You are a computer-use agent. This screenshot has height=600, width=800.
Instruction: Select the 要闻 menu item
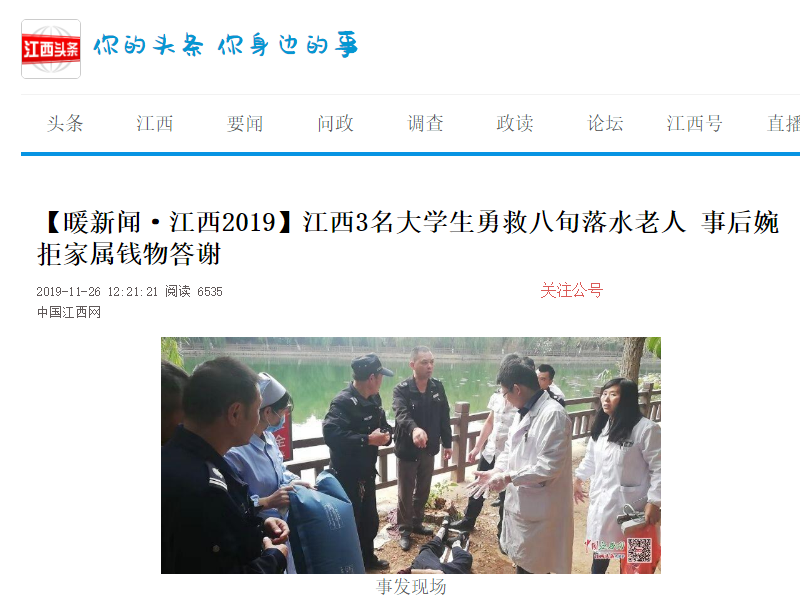245,123
